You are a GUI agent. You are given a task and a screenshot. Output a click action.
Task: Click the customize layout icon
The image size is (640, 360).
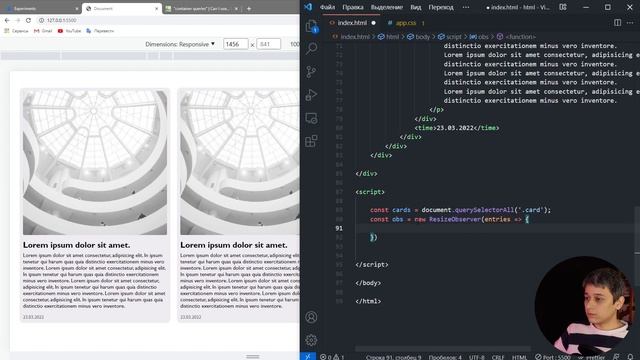(563, 7)
